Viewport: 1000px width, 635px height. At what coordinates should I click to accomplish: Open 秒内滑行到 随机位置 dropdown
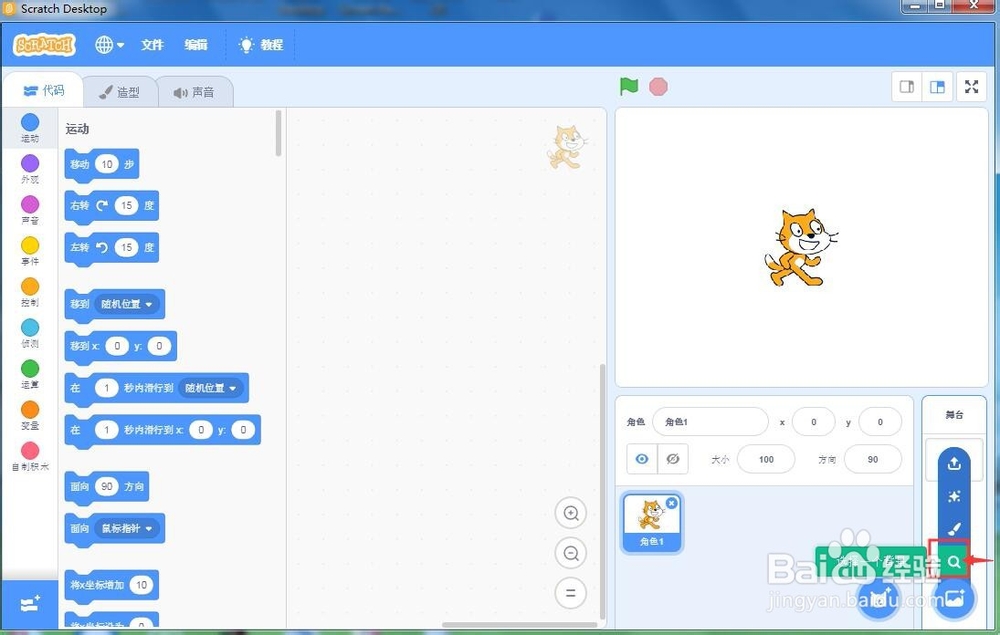[x=210, y=388]
